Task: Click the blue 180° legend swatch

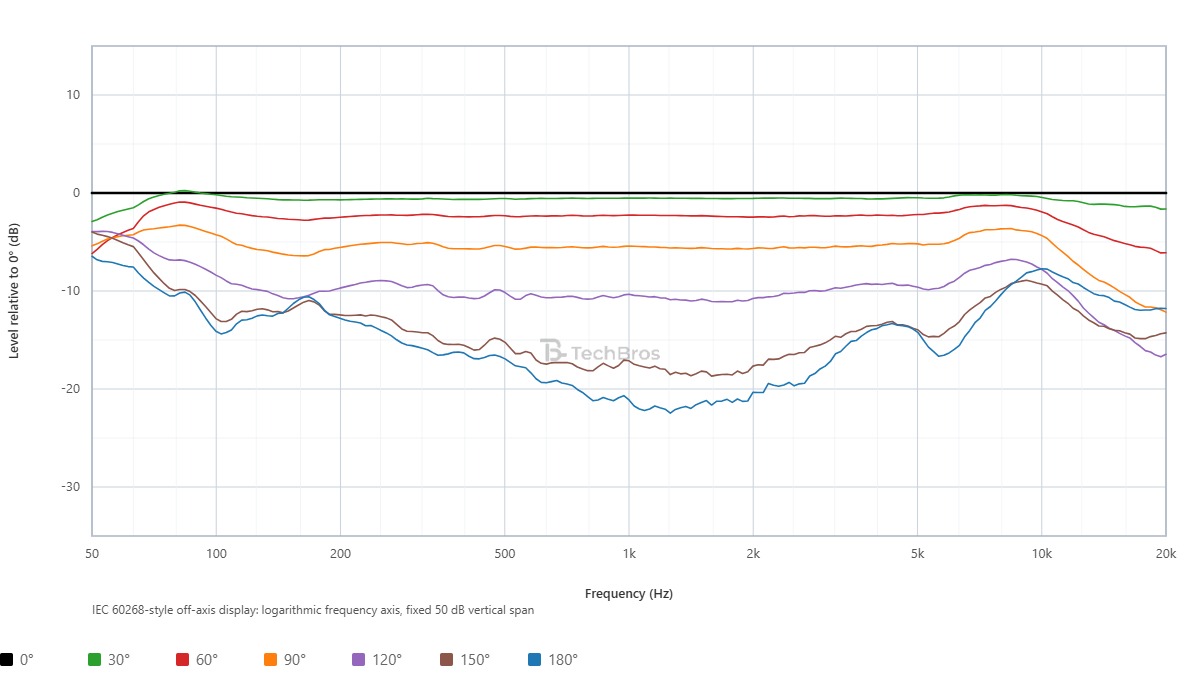Action: (x=535, y=660)
